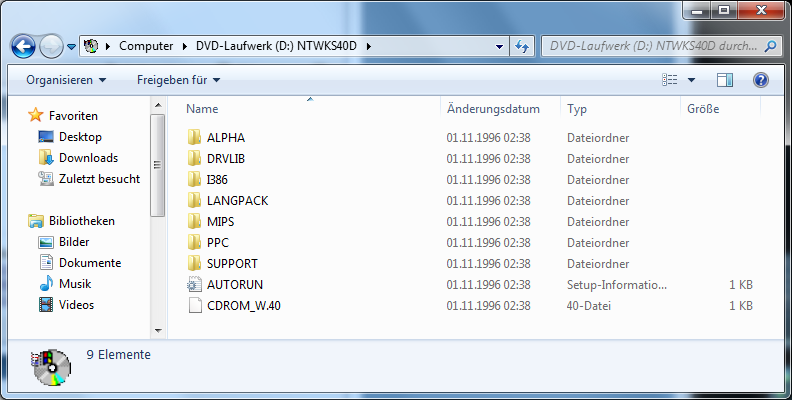Image resolution: width=792 pixels, height=400 pixels.
Task: Open Dokumente library
Action: tap(90, 263)
